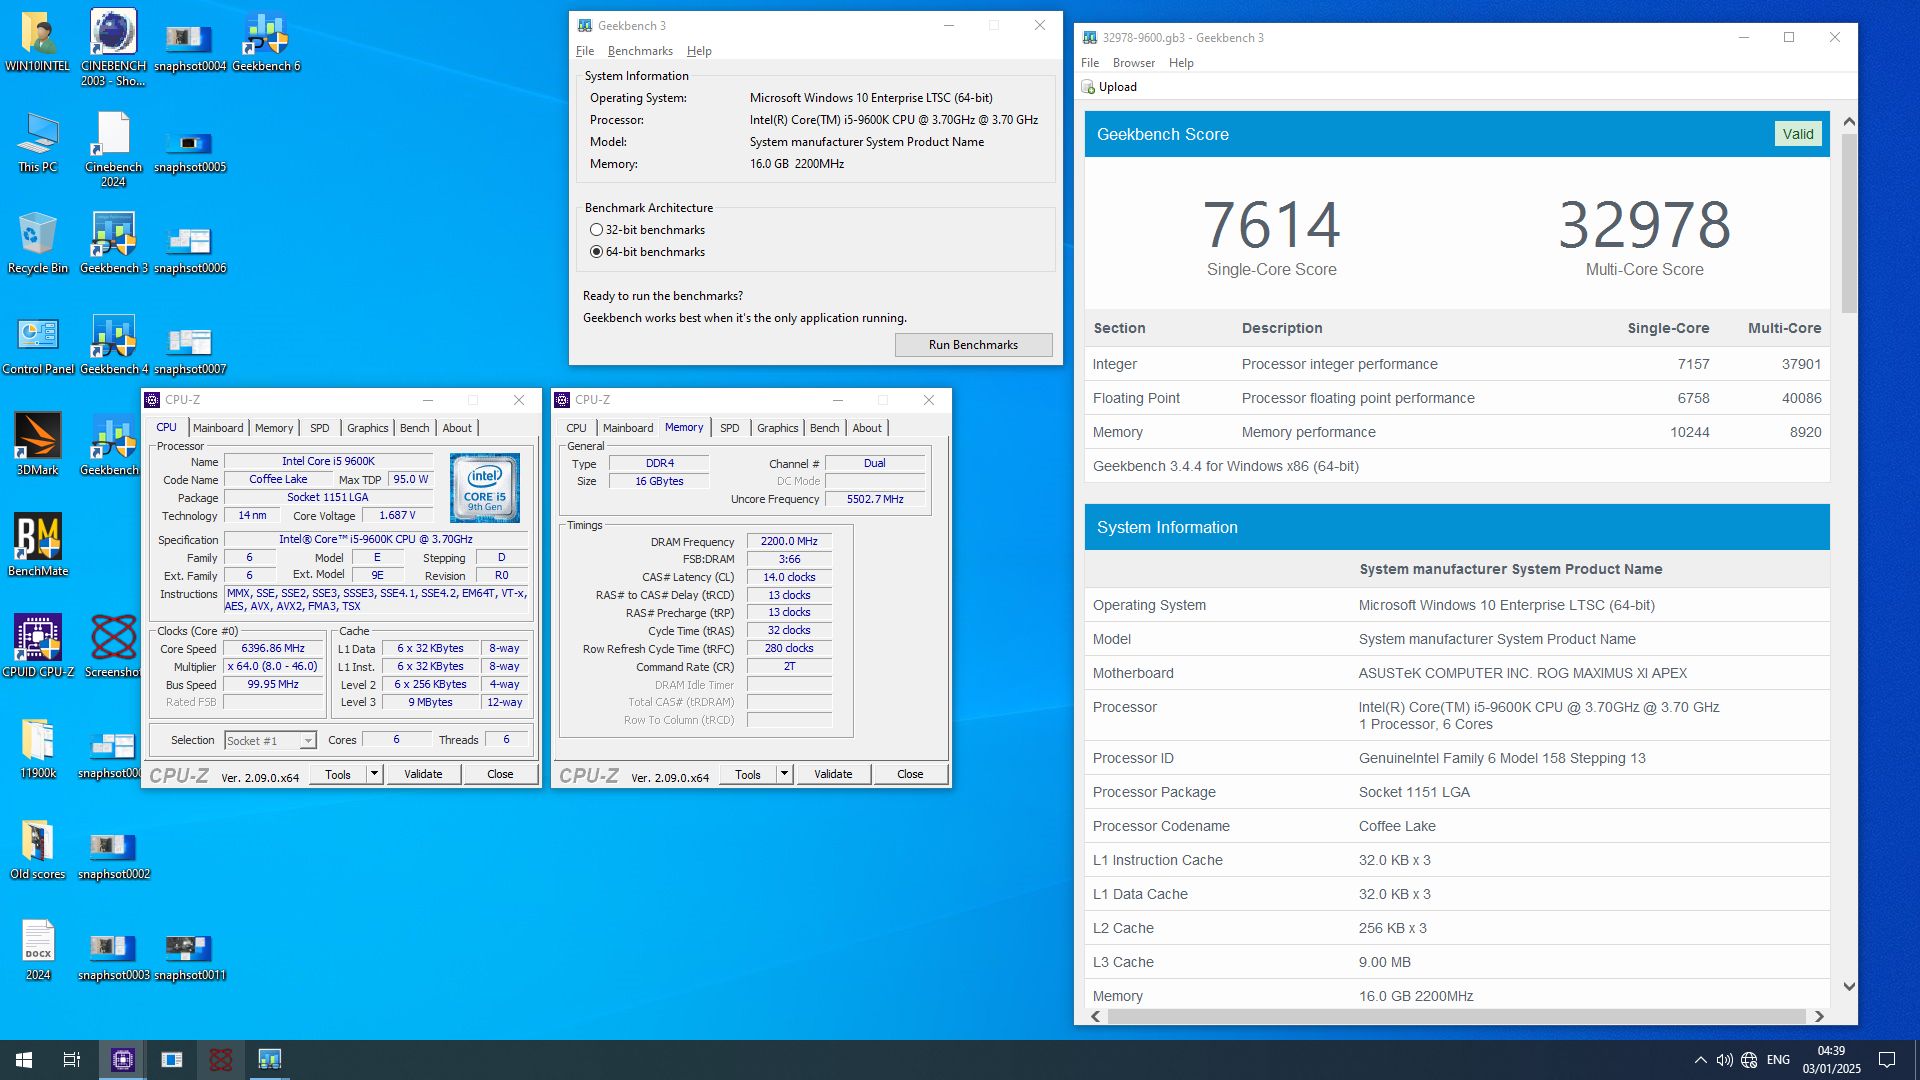This screenshot has width=1920, height=1080.
Task: Open the 11900k folder icon
Action: [x=38, y=748]
